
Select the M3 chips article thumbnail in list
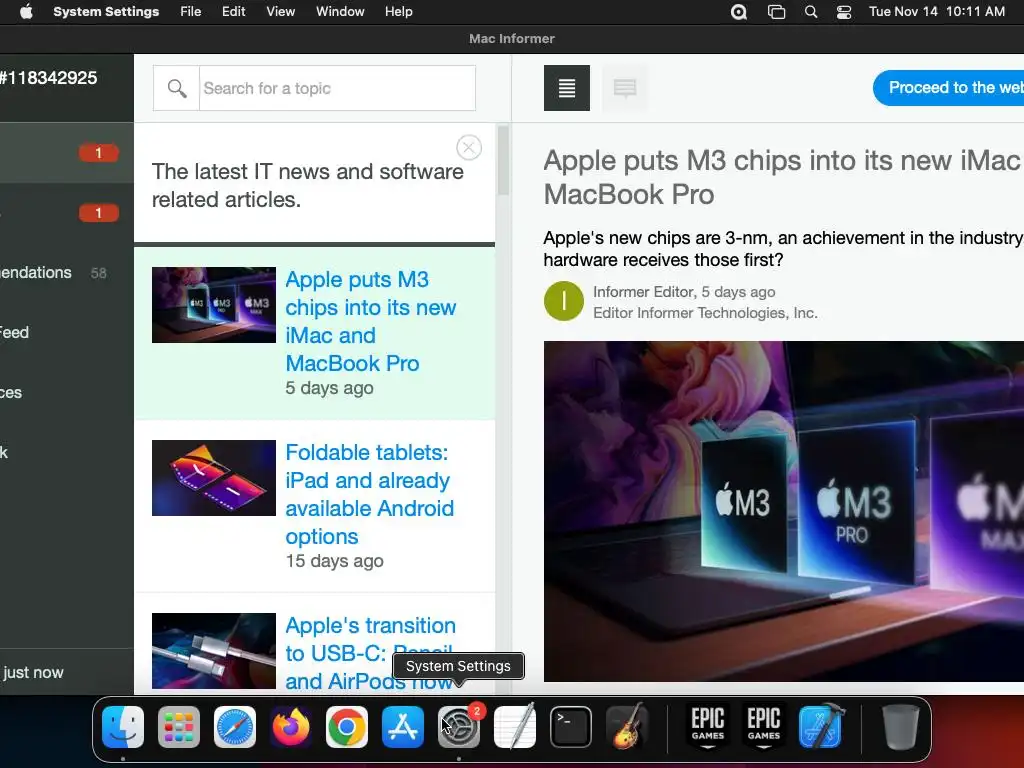coord(214,305)
